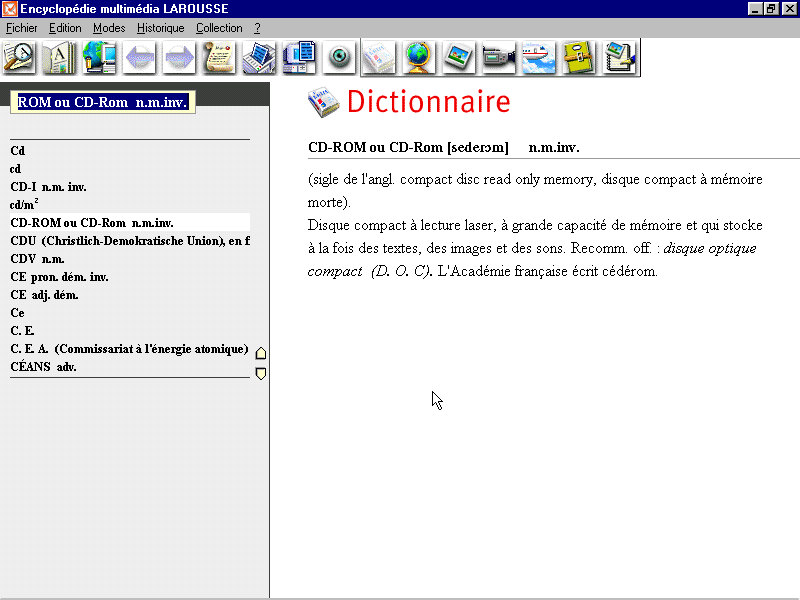Screen dimensions: 800x600
Task: Go forward with the right arrow icon
Action: [x=179, y=57]
